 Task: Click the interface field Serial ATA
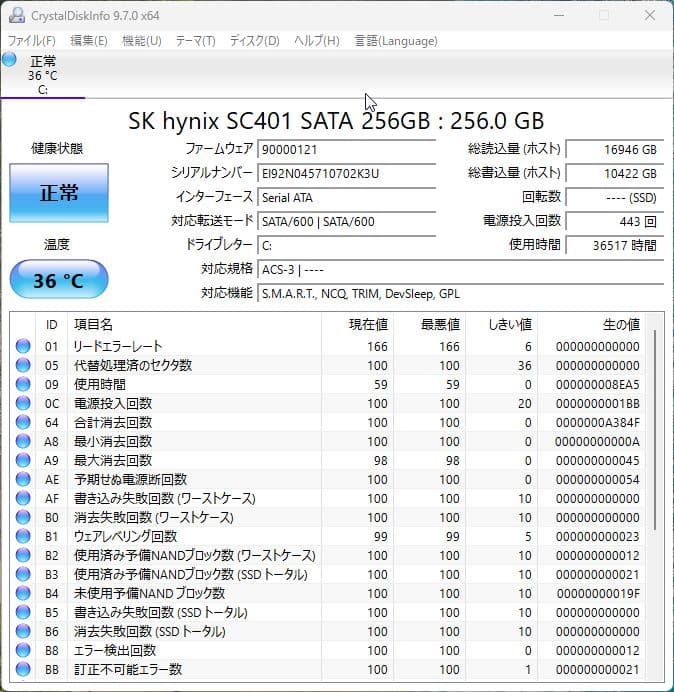[x=346, y=197]
